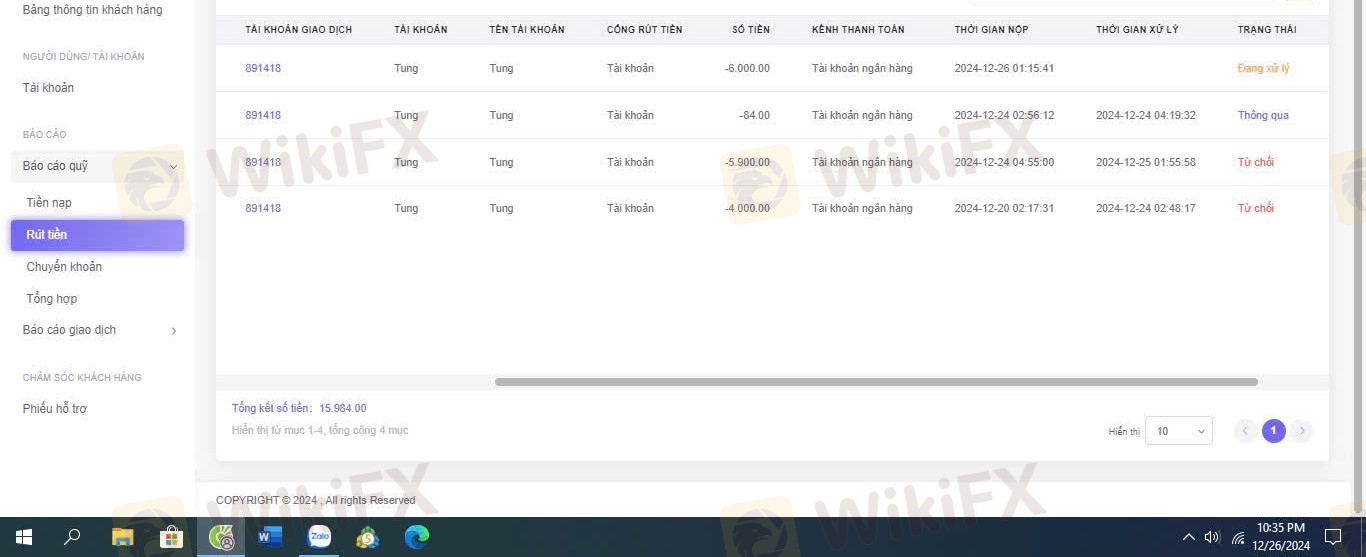Sort by Tên tài khoản header
Screen dimensions: 1366x557
(x=527, y=30)
